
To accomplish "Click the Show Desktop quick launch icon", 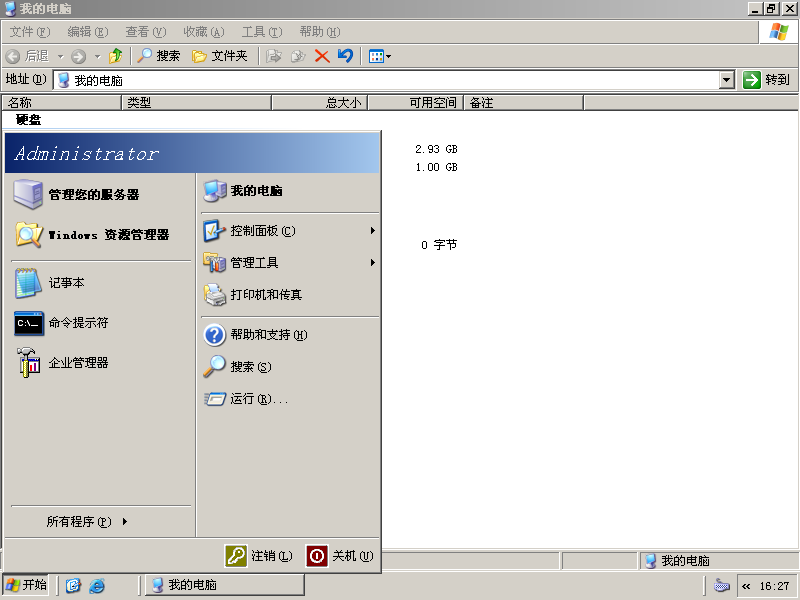I will 73,585.
